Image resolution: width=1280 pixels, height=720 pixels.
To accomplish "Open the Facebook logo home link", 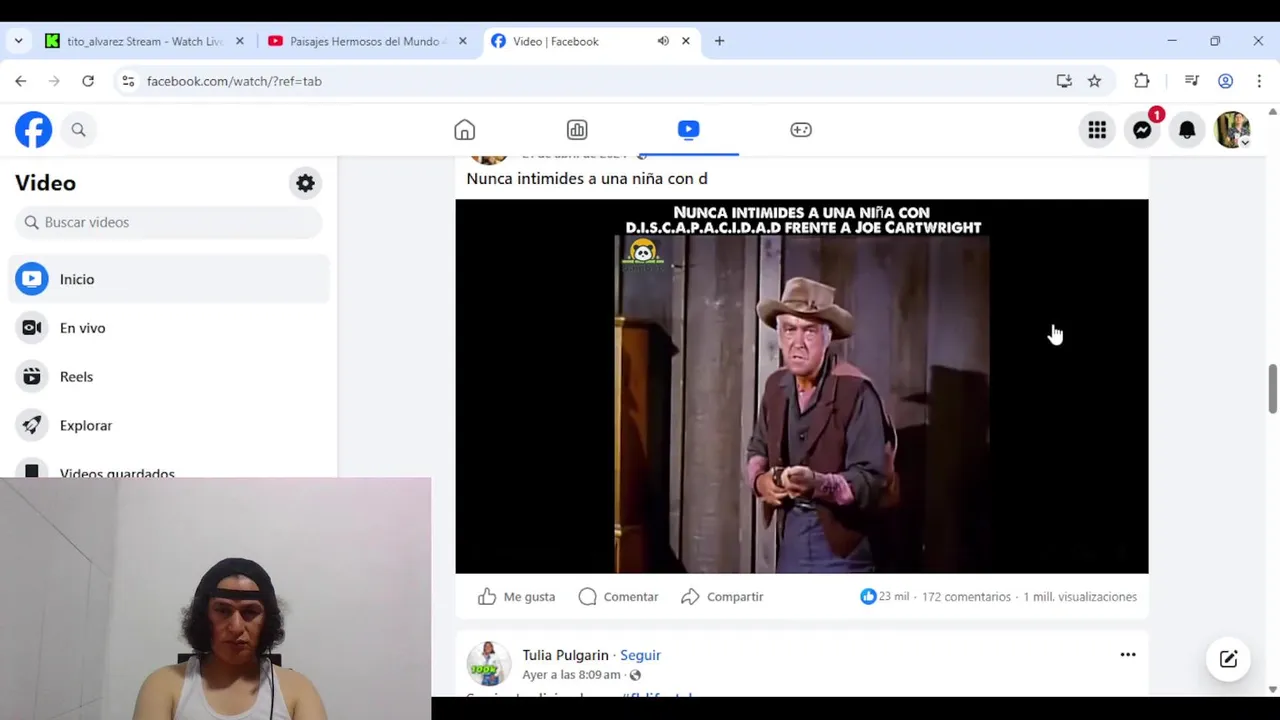I will [x=33, y=130].
